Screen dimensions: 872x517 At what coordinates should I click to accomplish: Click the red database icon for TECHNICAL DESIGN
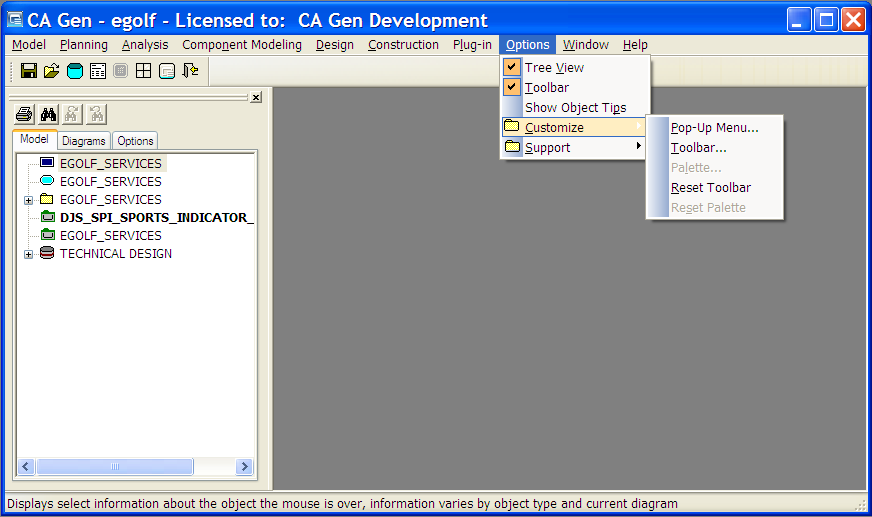coord(47,253)
